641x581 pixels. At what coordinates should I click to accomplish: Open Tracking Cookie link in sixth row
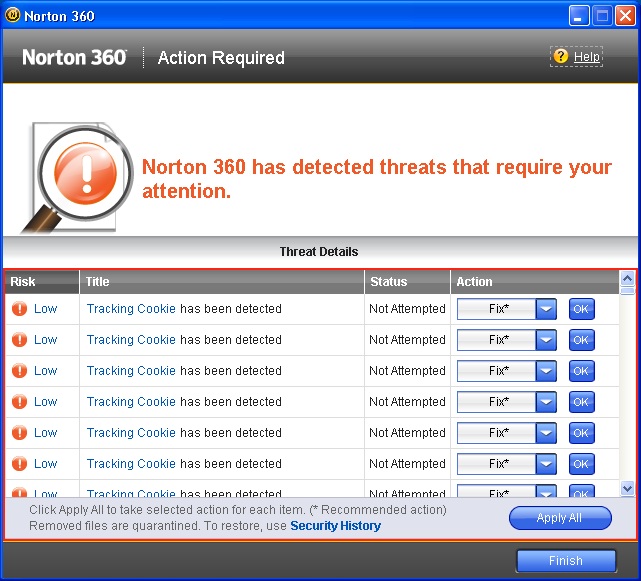point(131,464)
